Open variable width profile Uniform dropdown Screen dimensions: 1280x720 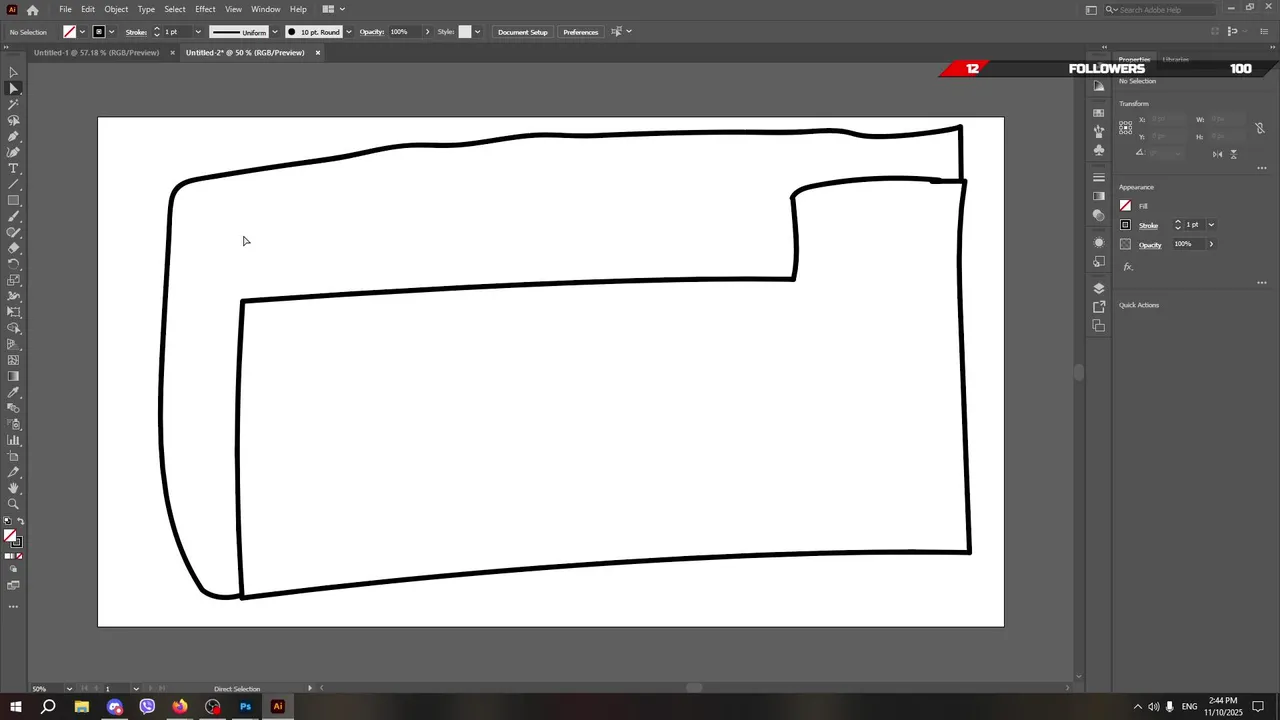tap(275, 32)
